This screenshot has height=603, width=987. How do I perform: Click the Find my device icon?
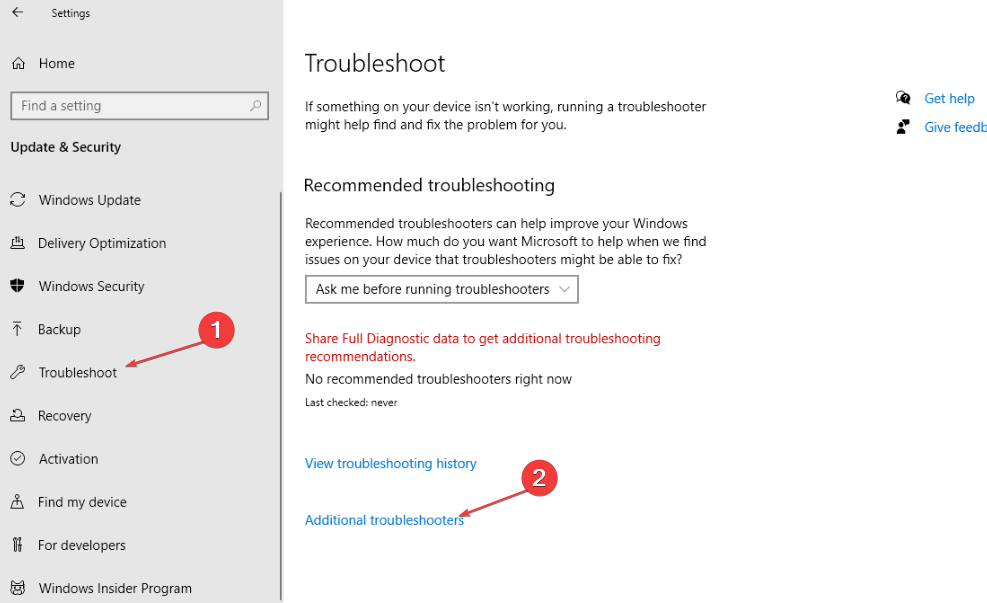[17, 502]
